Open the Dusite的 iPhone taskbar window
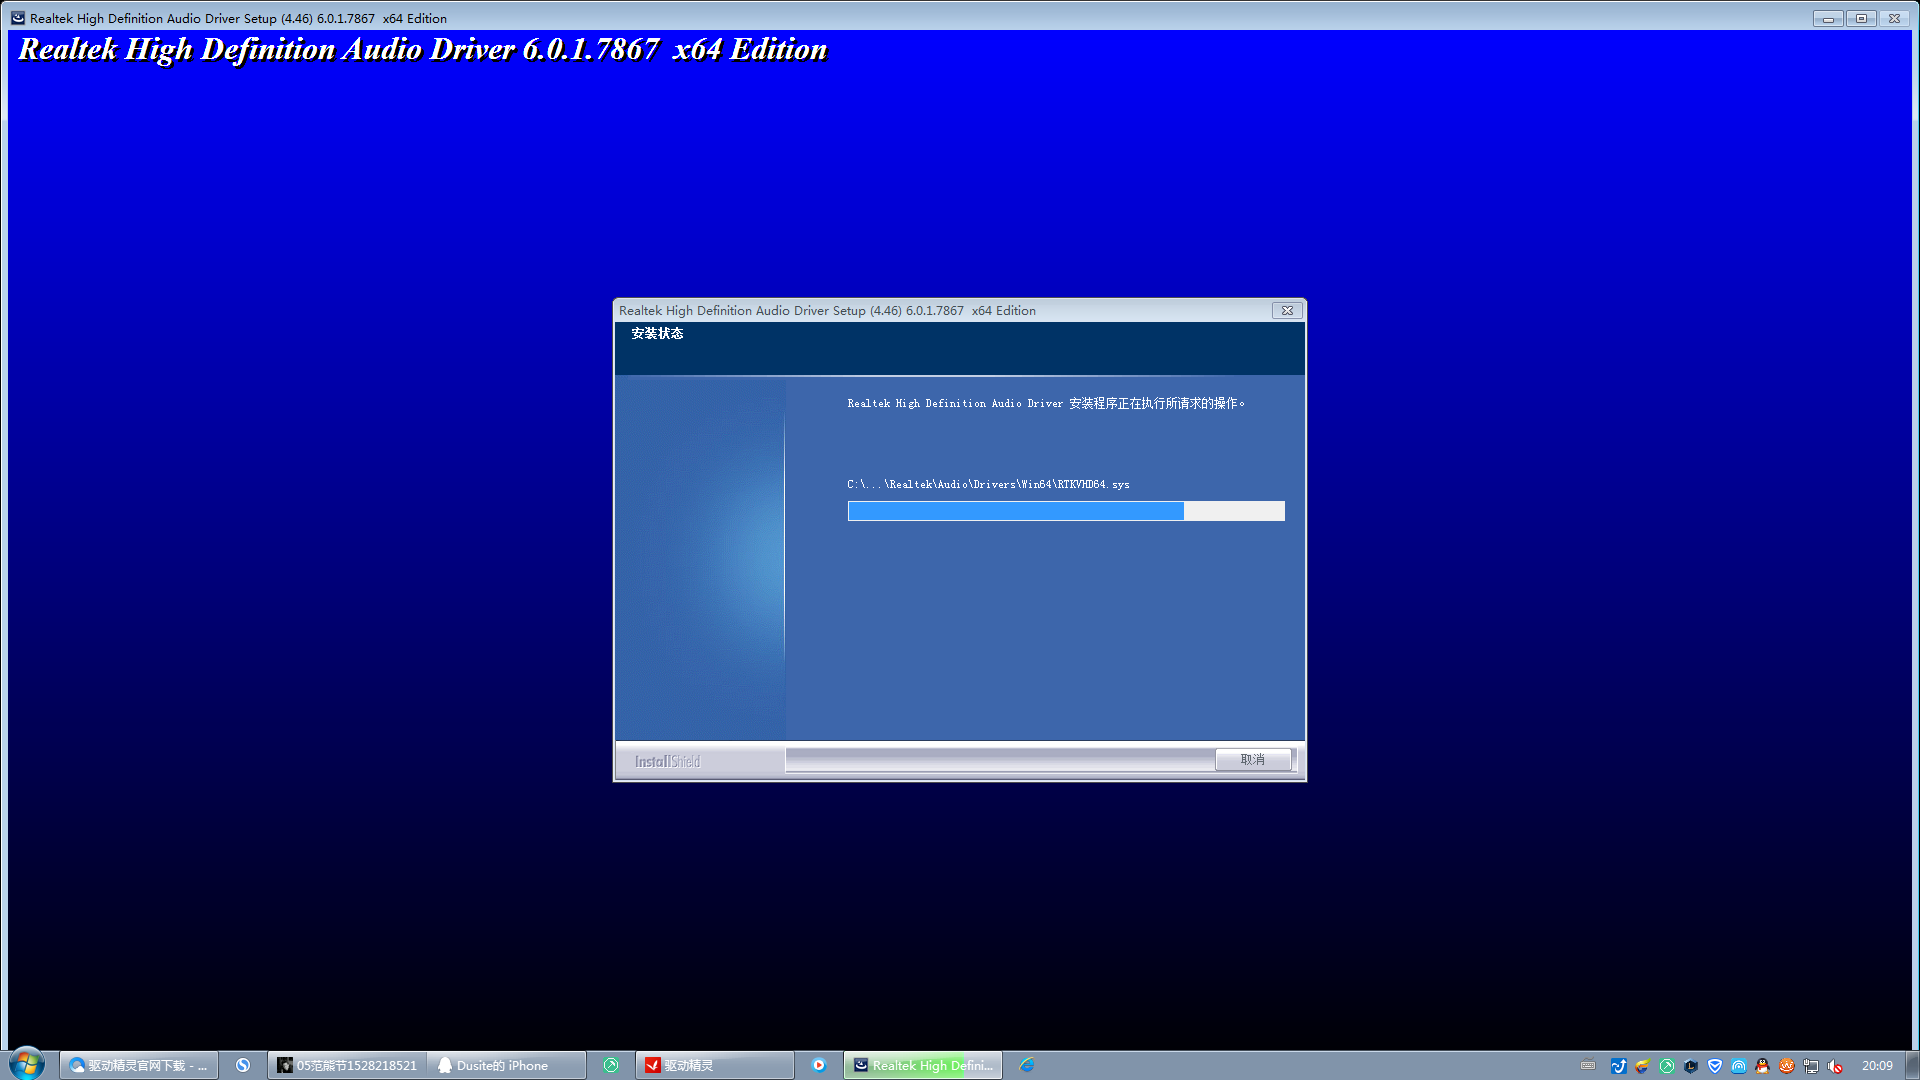This screenshot has height=1080, width=1920. 506,1065
